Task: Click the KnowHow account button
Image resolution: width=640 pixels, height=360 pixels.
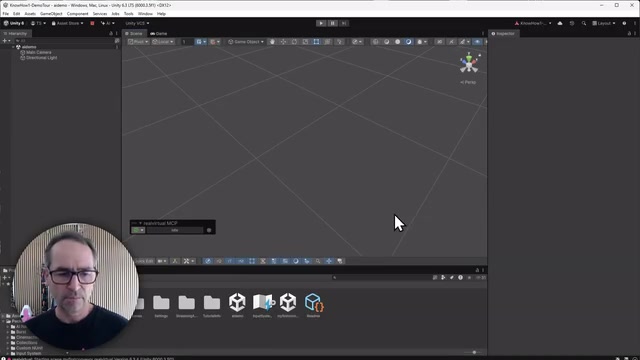Action: point(533,23)
